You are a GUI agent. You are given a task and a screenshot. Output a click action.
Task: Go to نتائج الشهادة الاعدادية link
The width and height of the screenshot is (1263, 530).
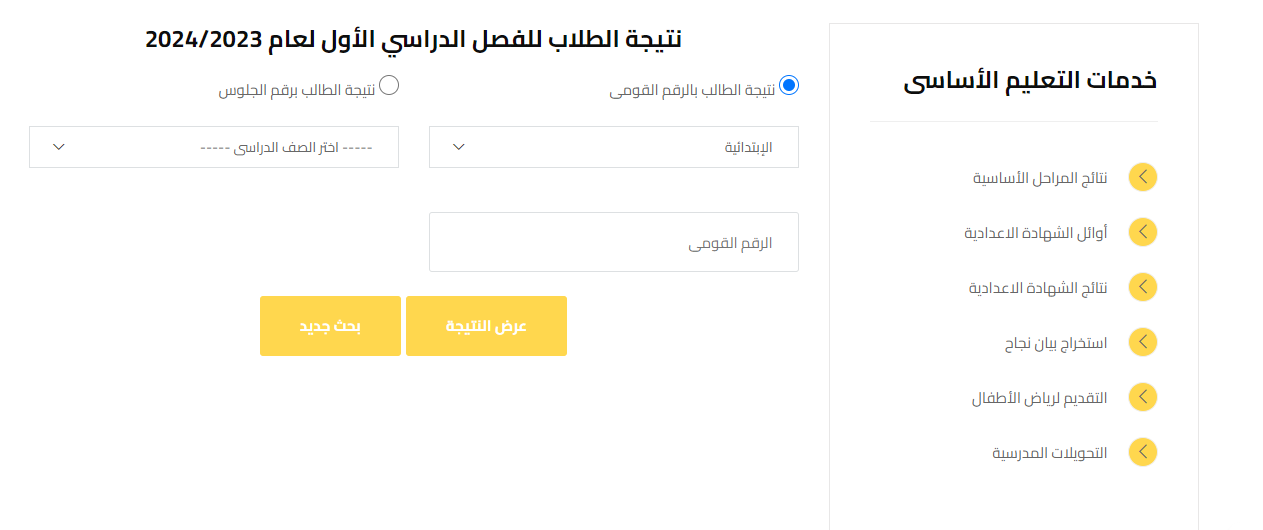(x=1037, y=288)
